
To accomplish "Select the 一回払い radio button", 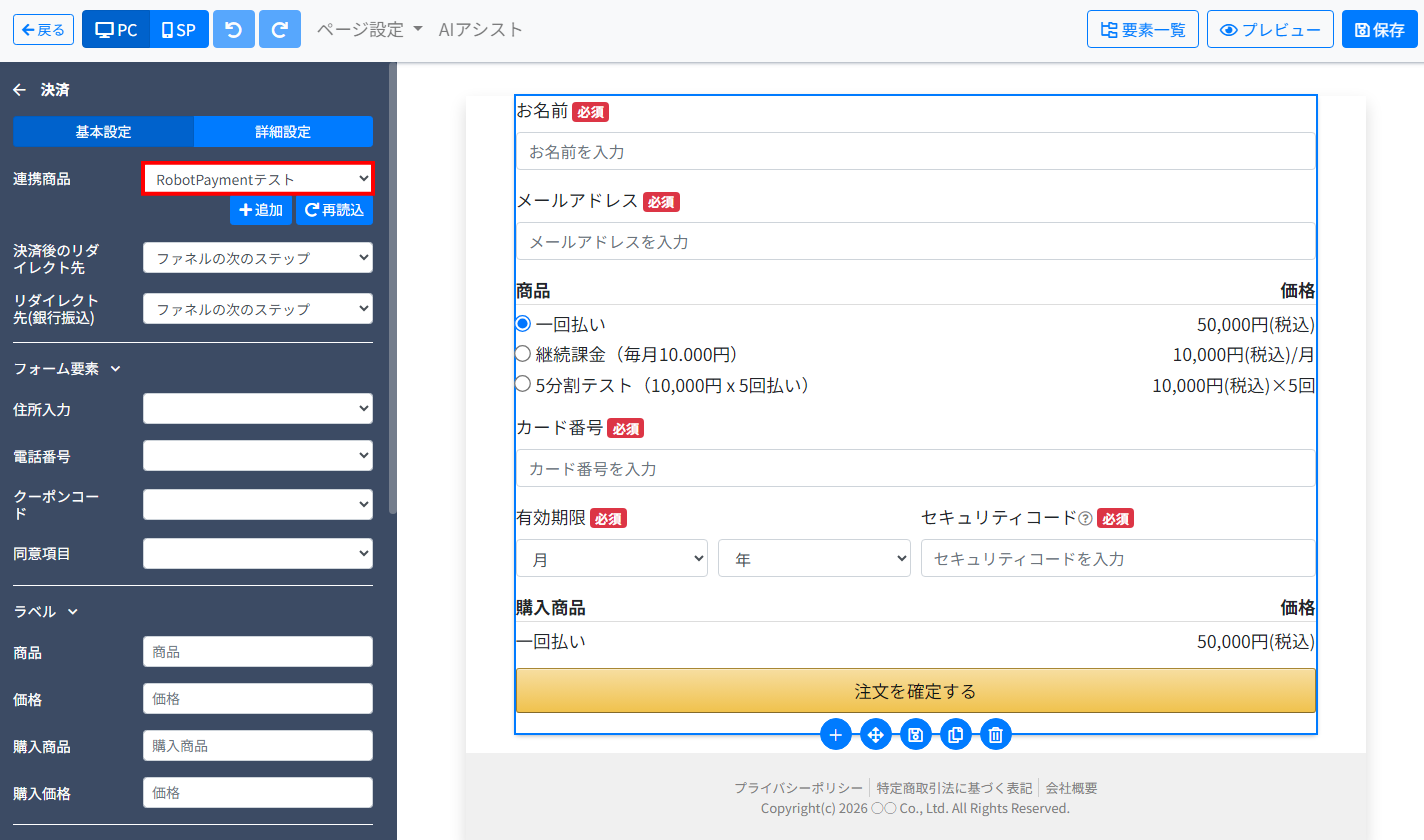I will (x=523, y=323).
